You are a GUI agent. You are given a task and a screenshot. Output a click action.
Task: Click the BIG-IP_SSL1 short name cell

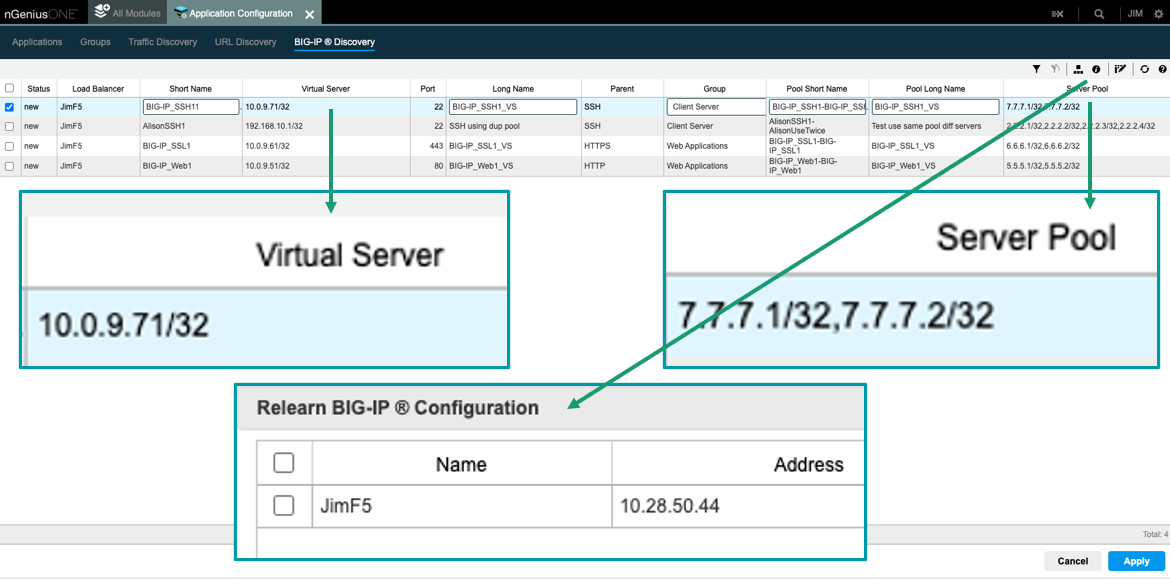[191, 145]
